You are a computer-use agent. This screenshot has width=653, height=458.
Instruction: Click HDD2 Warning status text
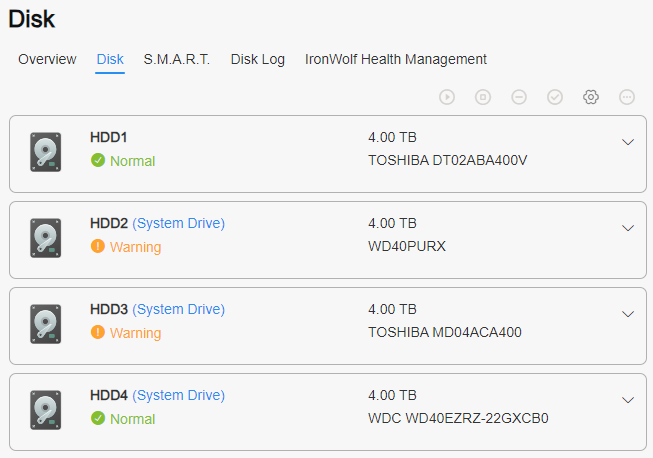[135, 247]
